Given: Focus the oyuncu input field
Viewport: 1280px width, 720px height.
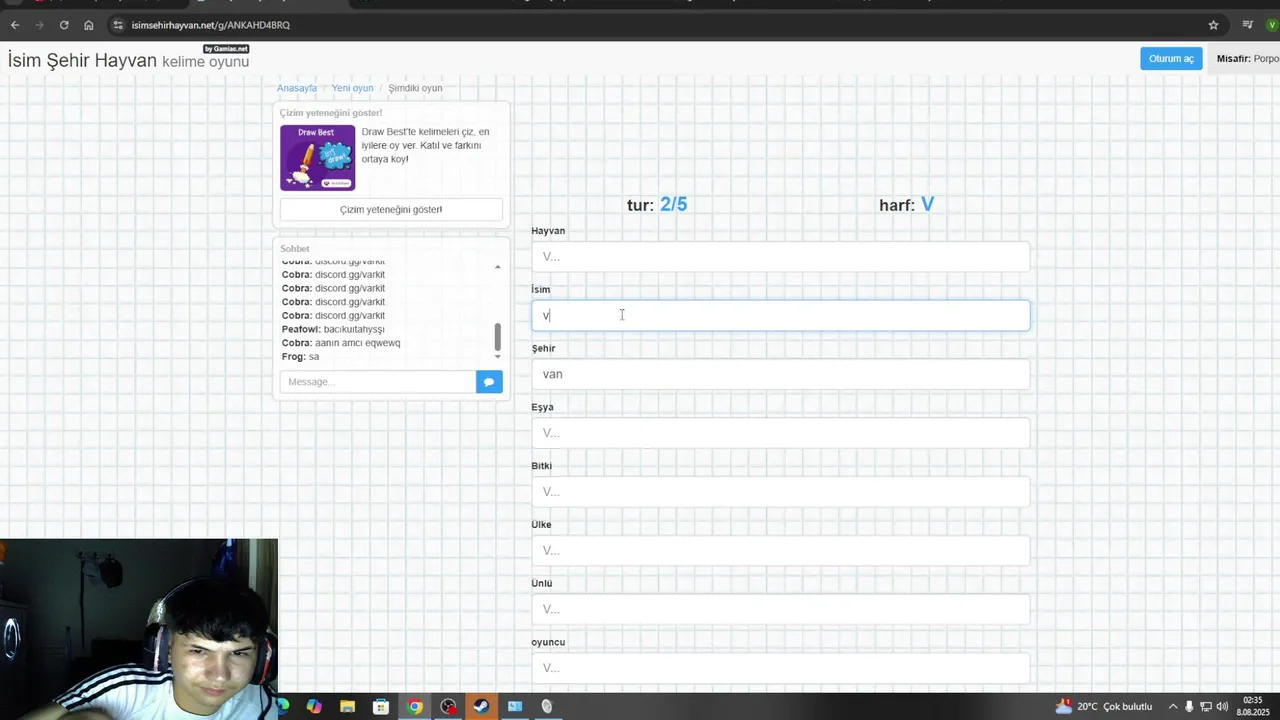Looking at the screenshot, I should click(780, 668).
